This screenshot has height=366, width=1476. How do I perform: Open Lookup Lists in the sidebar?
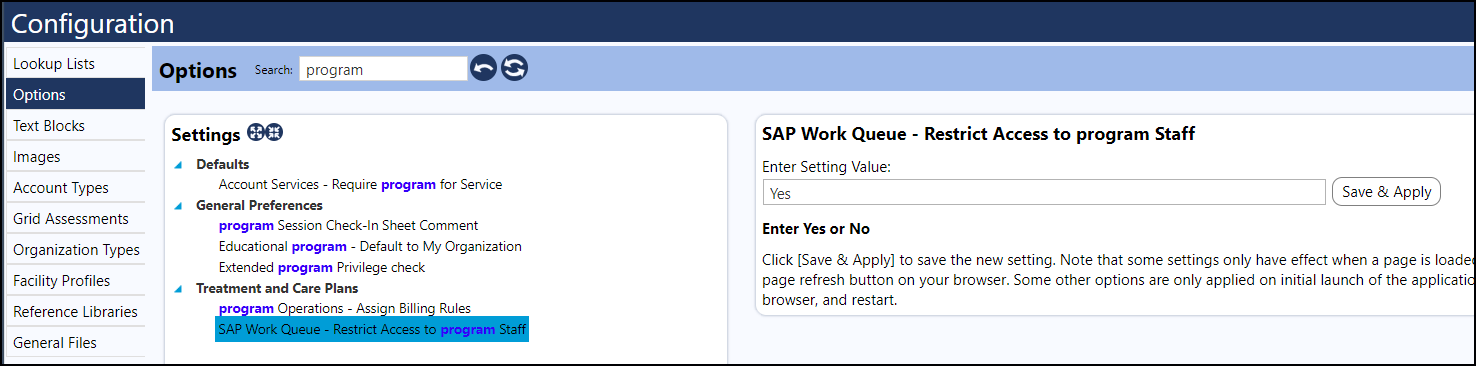(75, 64)
